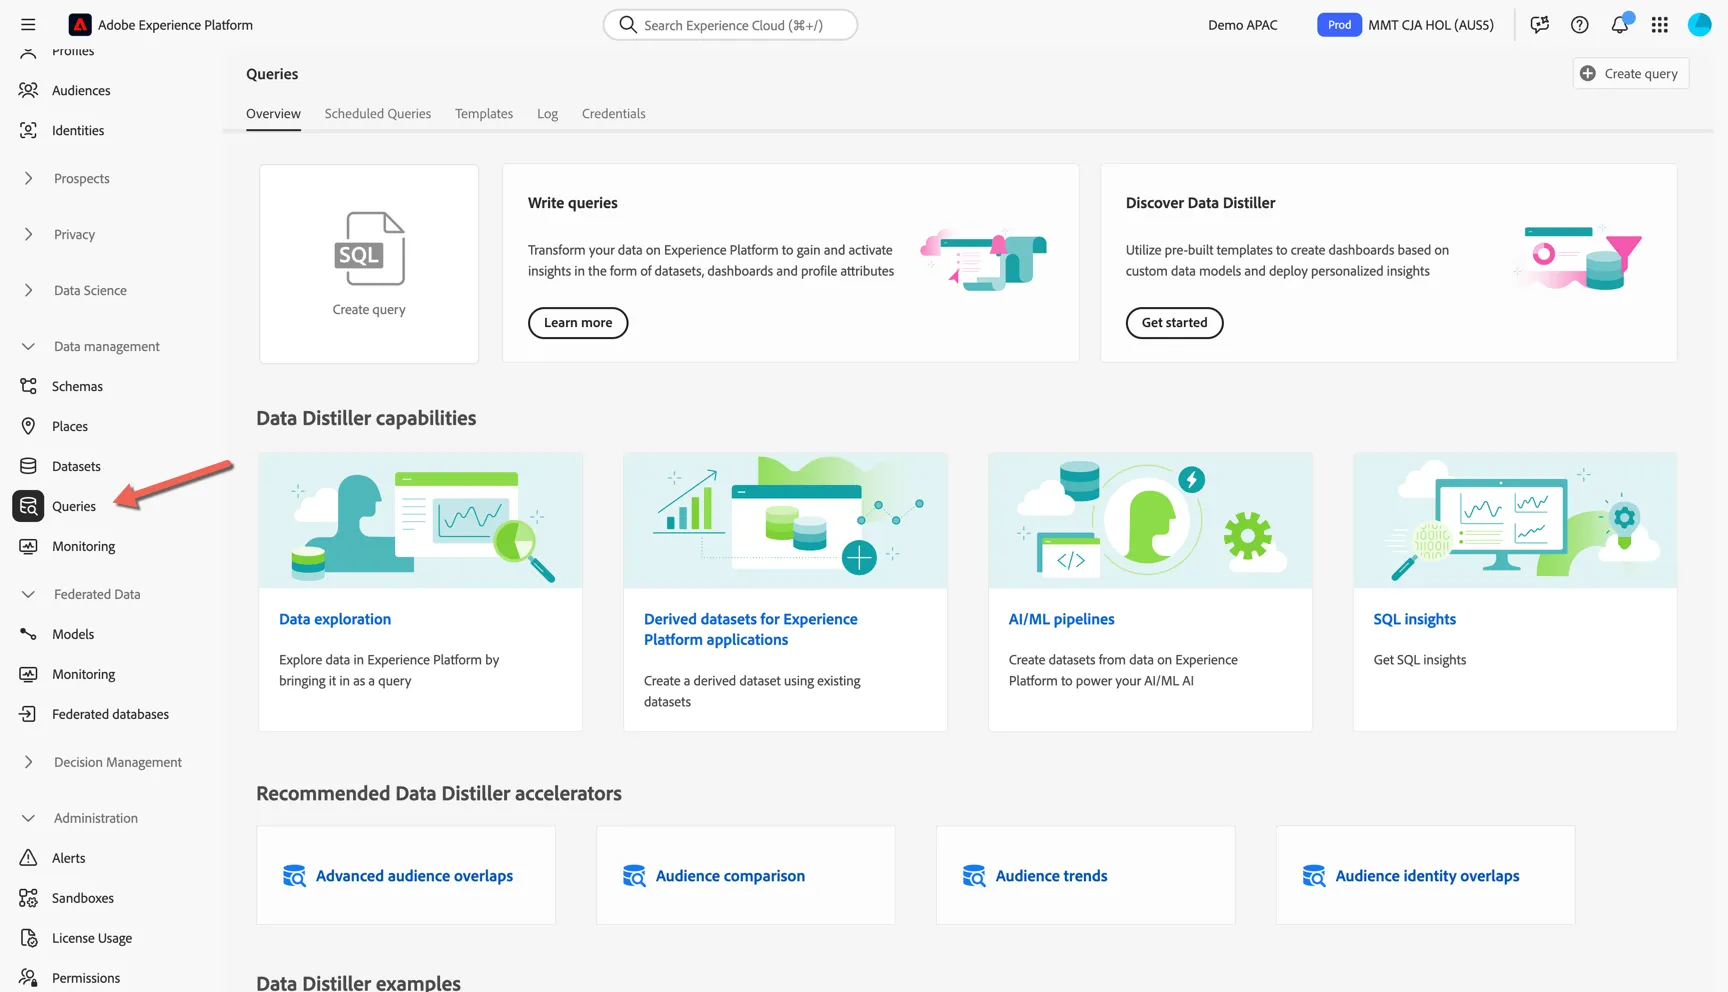
Task: Switch to the Scheduled Queries tab
Action: tap(378, 114)
